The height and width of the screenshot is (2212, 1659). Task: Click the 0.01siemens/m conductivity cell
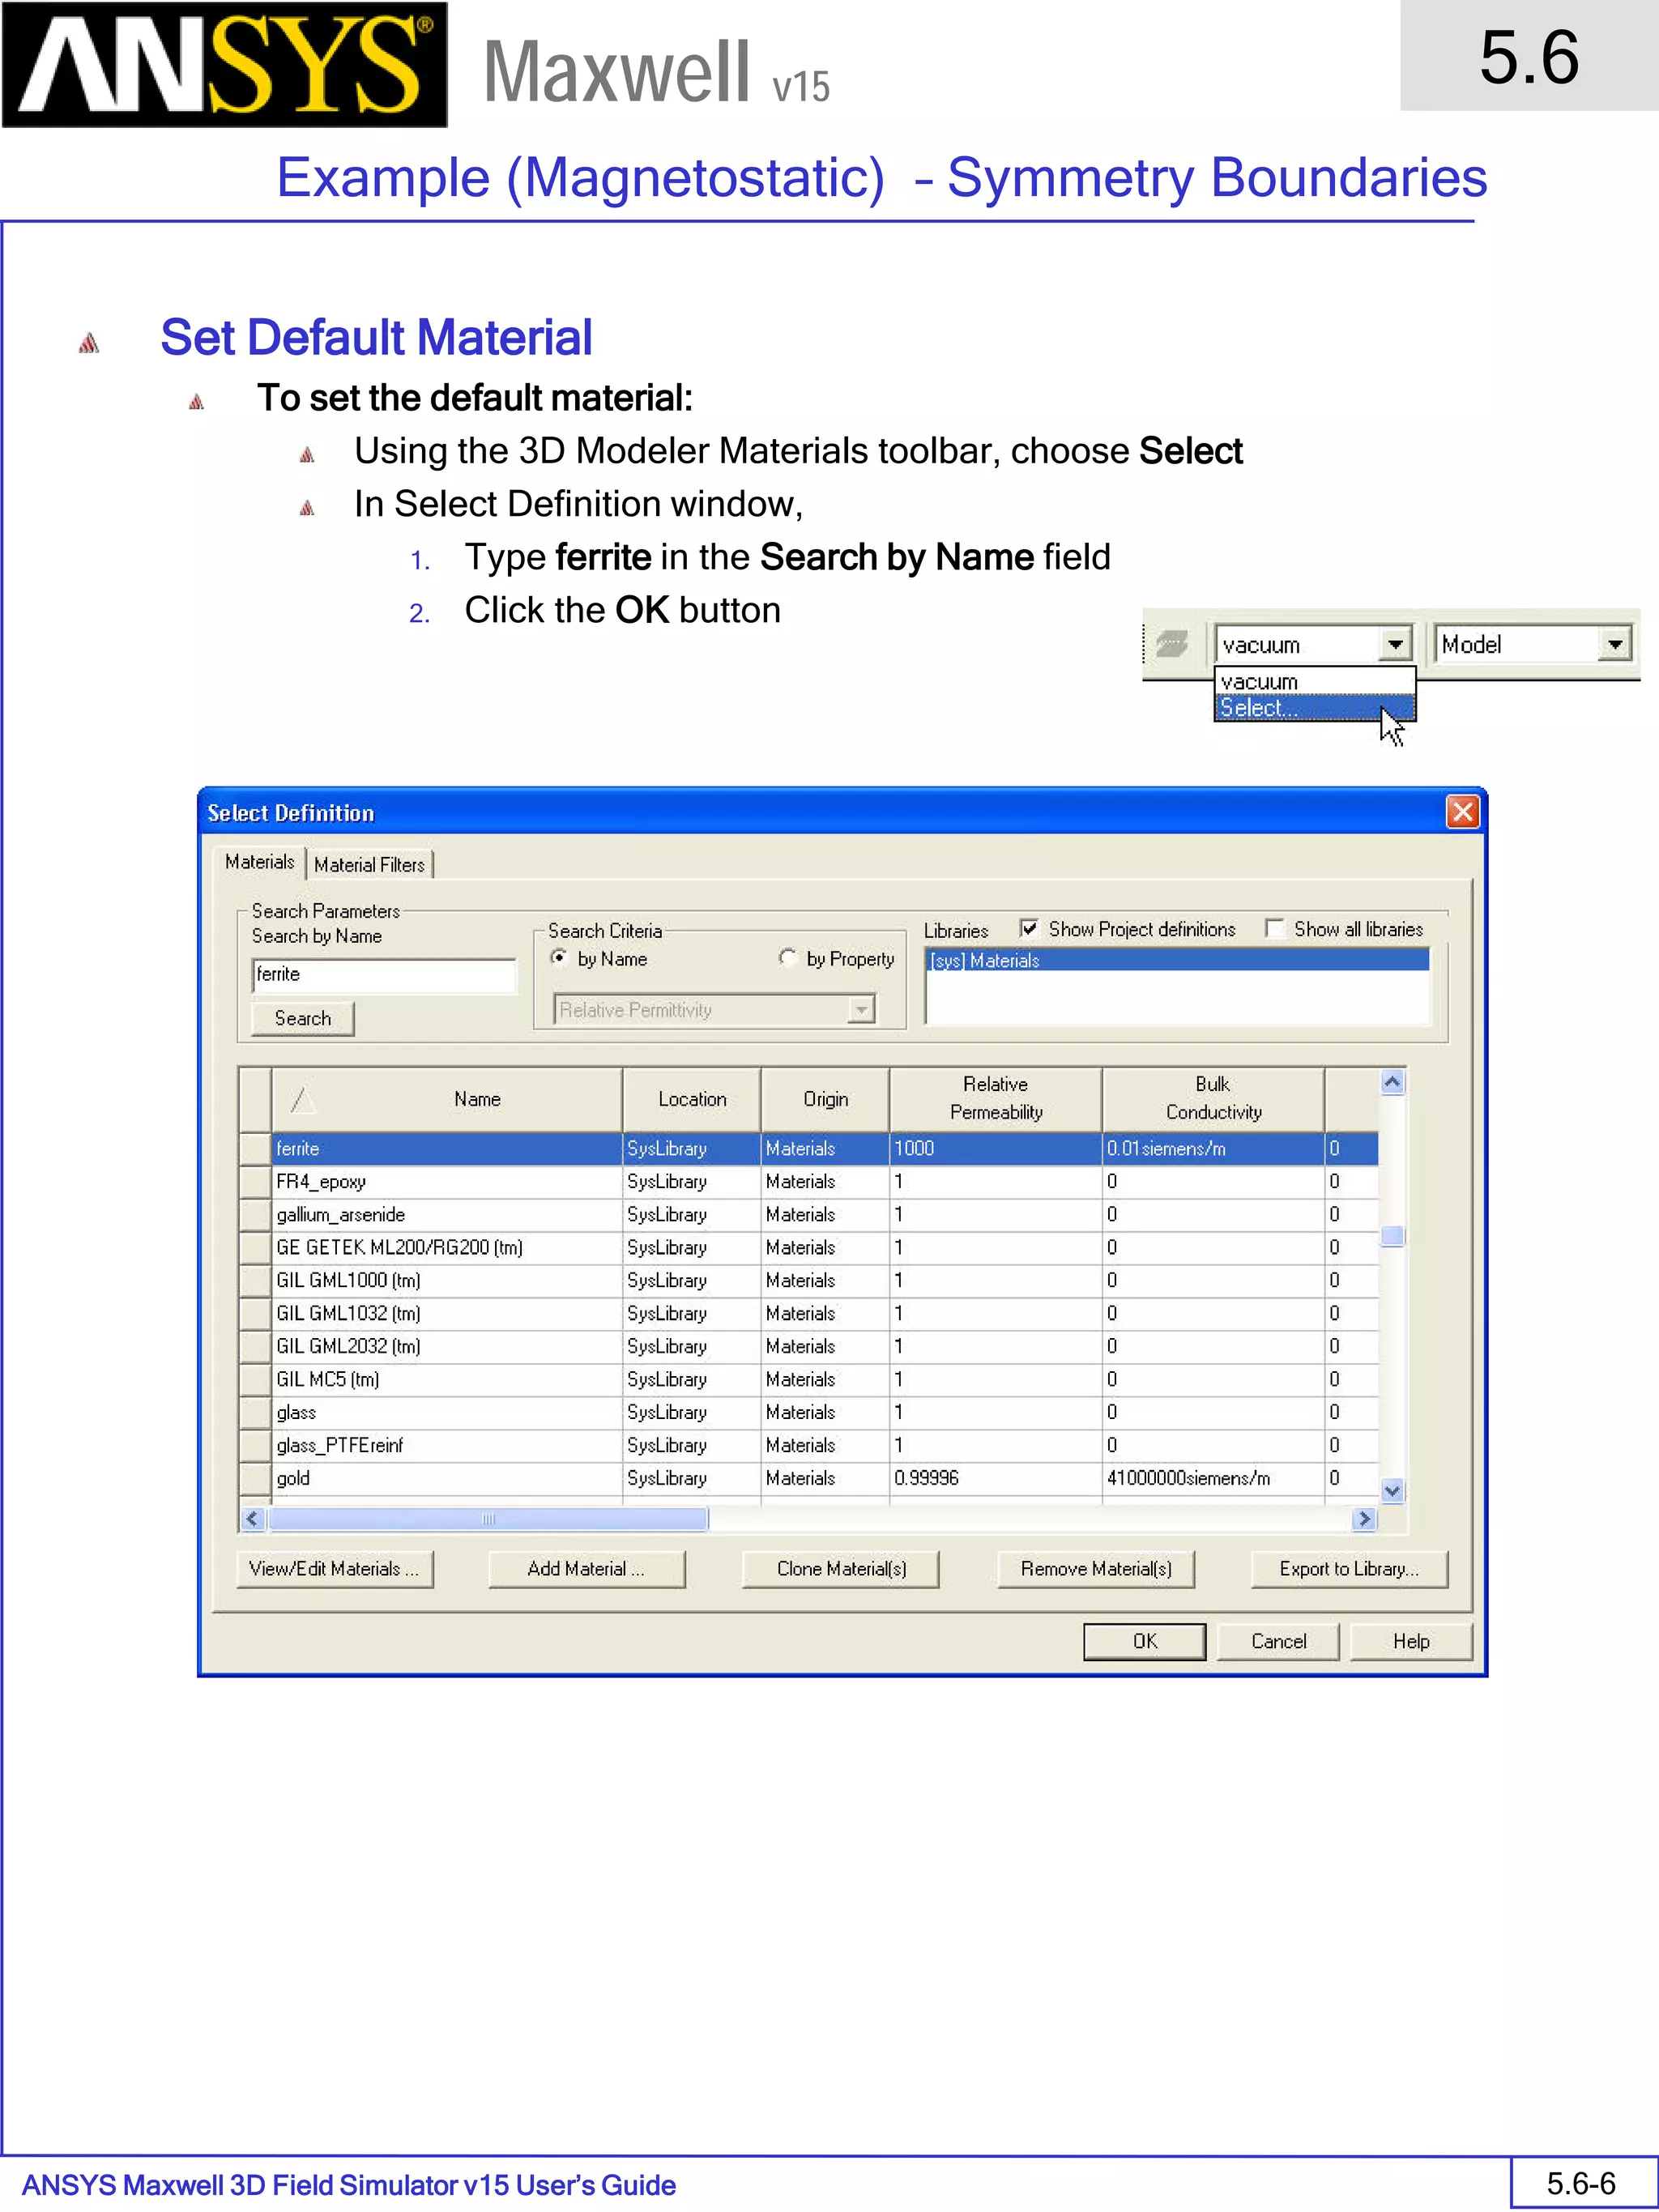[1214, 1149]
